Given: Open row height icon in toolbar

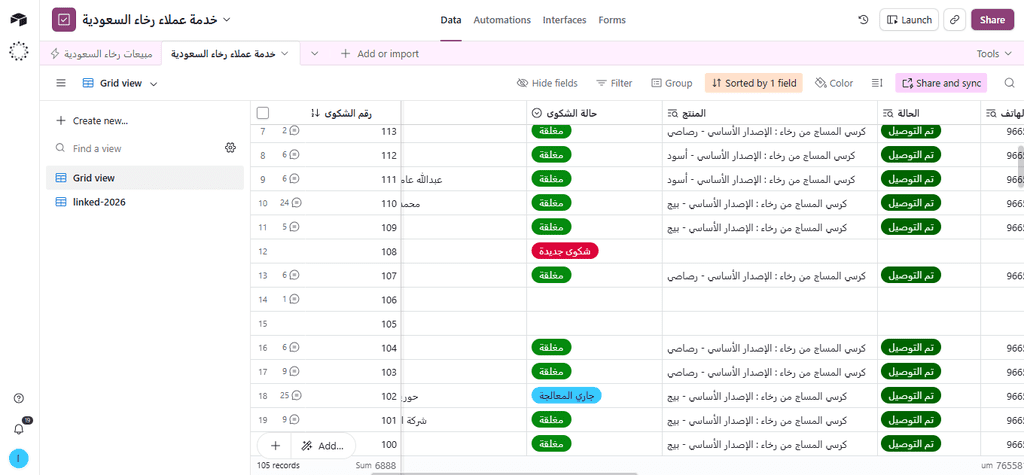Looking at the screenshot, I should point(877,83).
